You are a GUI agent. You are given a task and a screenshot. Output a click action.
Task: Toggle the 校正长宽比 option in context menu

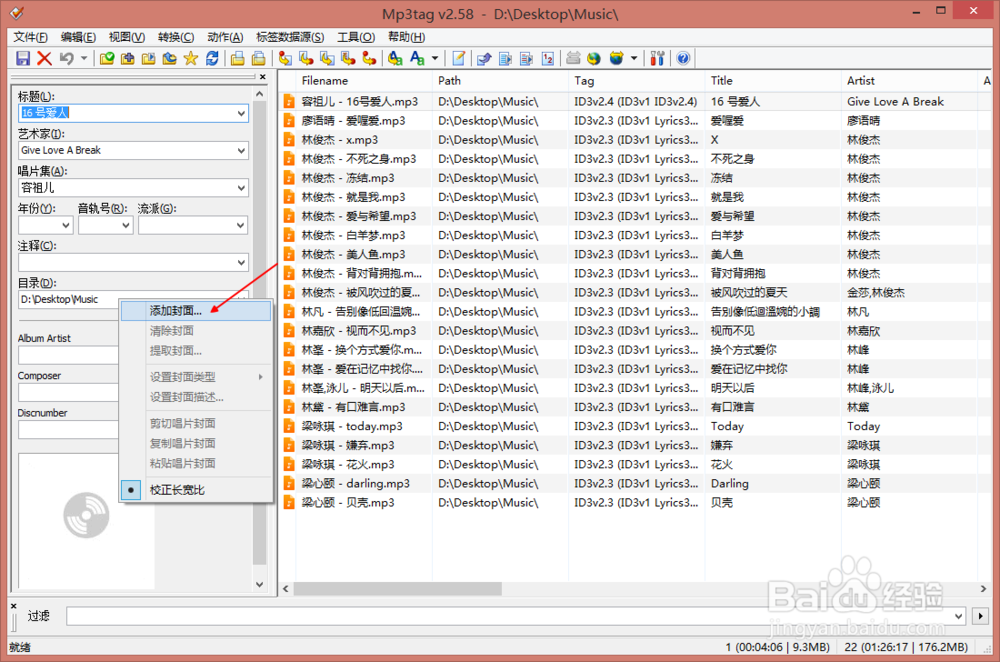click(196, 490)
